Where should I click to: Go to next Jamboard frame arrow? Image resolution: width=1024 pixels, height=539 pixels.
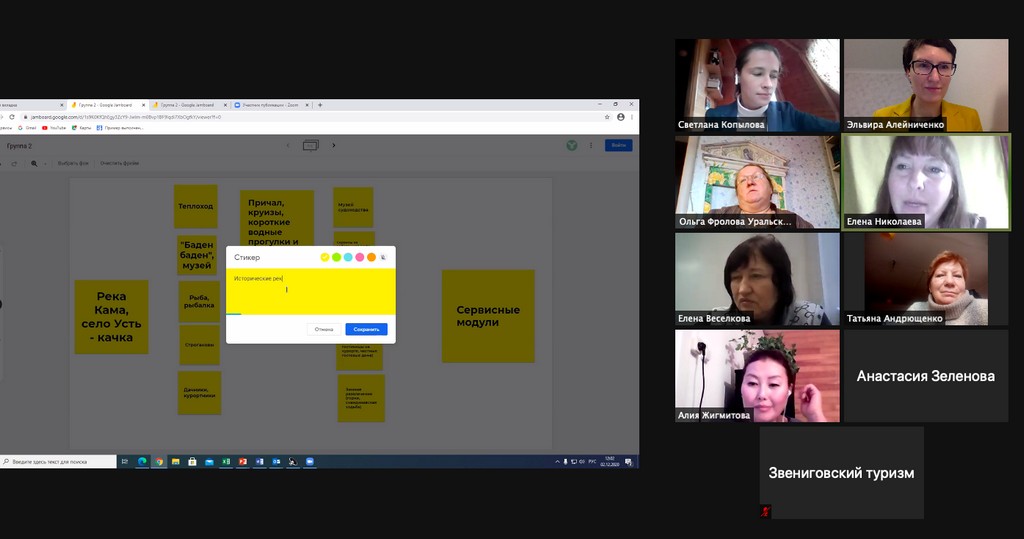(334, 146)
